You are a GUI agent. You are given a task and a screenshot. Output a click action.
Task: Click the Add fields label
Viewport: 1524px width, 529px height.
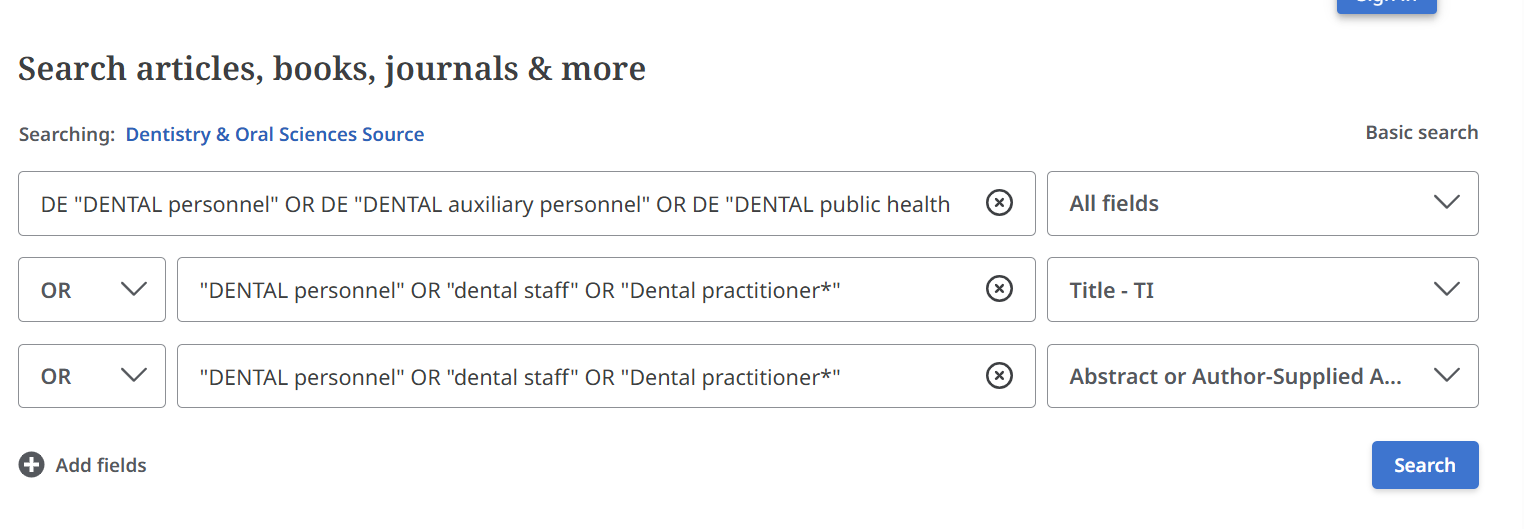point(101,465)
